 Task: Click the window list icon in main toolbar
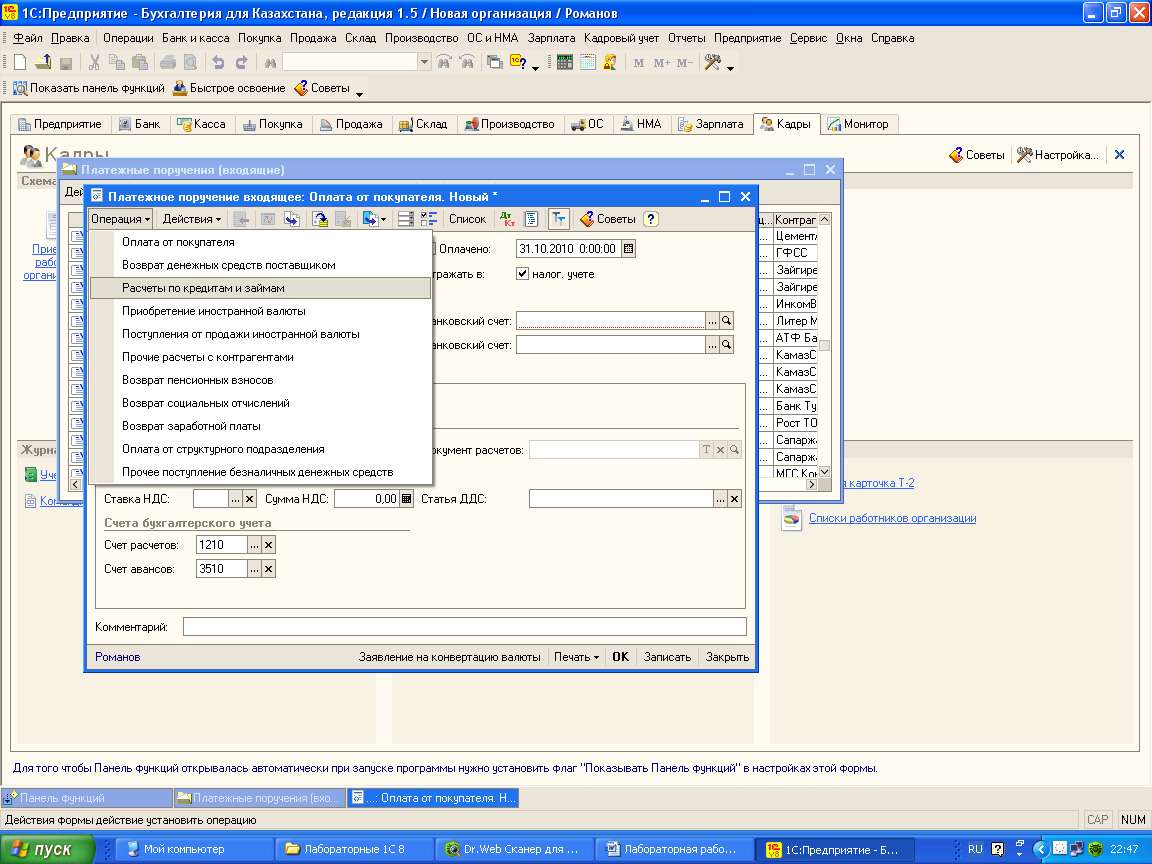coord(495,63)
